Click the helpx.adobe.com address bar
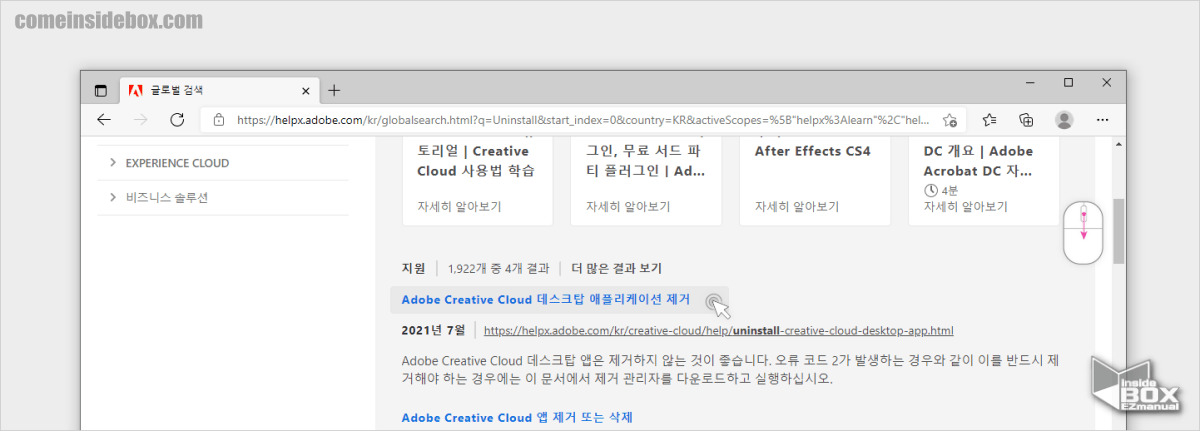Screen dimensions: 1200x431 click(x=583, y=120)
